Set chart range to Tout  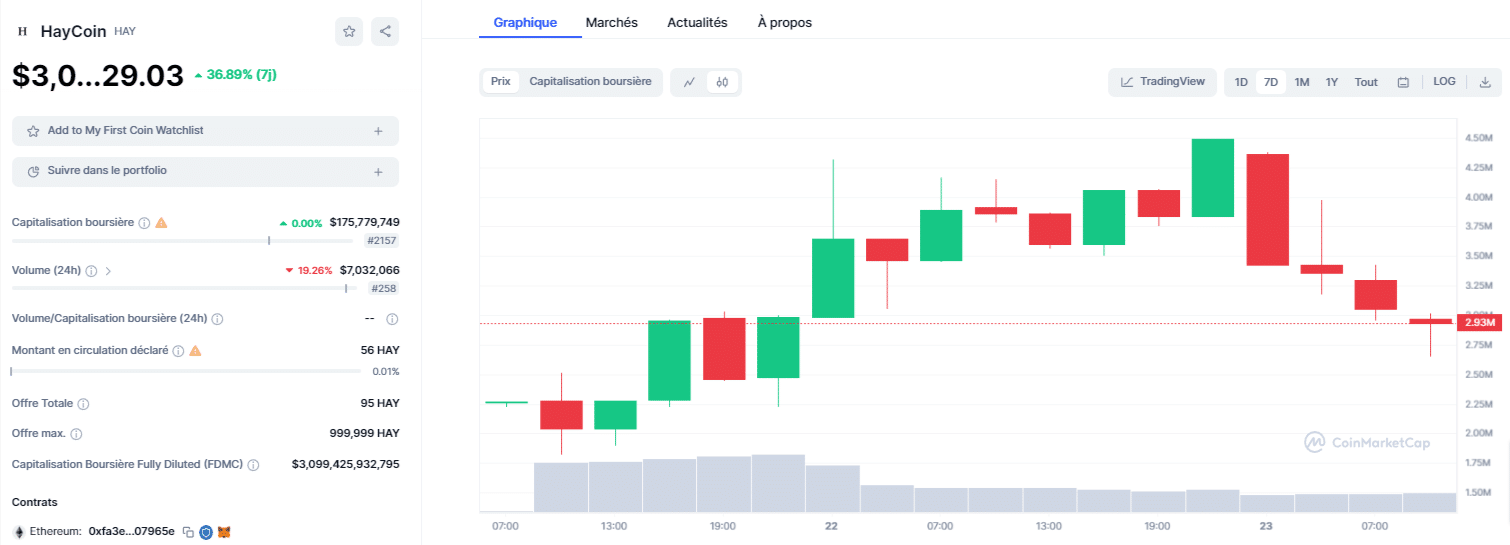[x=1366, y=82]
